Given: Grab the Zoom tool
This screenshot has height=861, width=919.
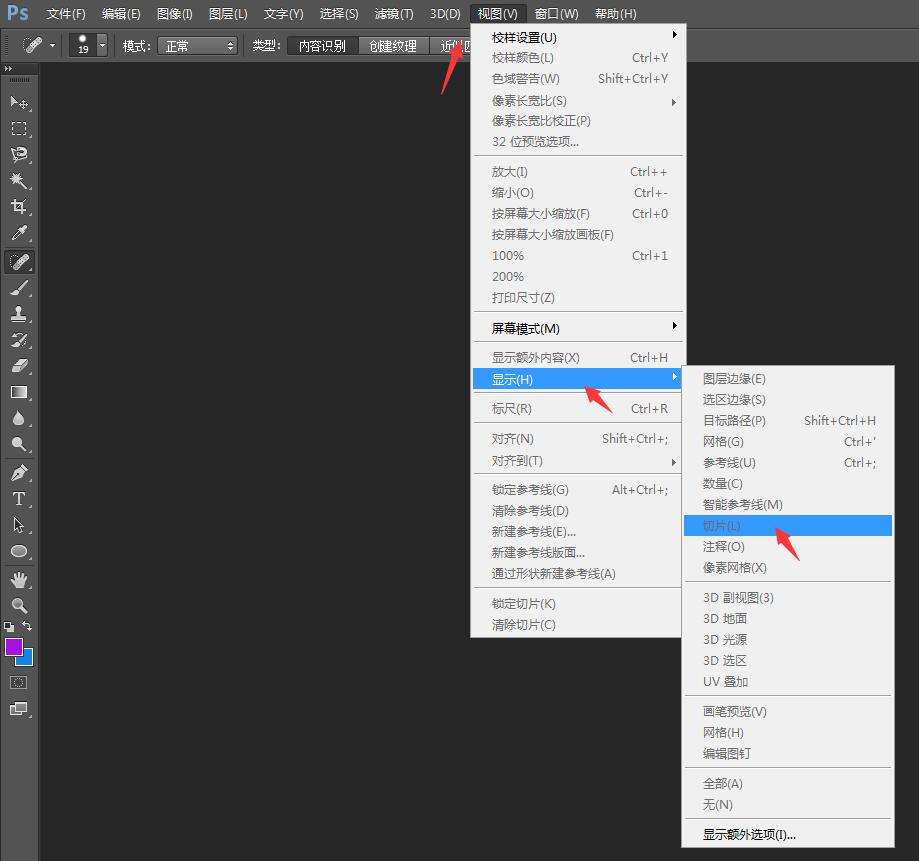Looking at the screenshot, I should pyautogui.click(x=18, y=605).
